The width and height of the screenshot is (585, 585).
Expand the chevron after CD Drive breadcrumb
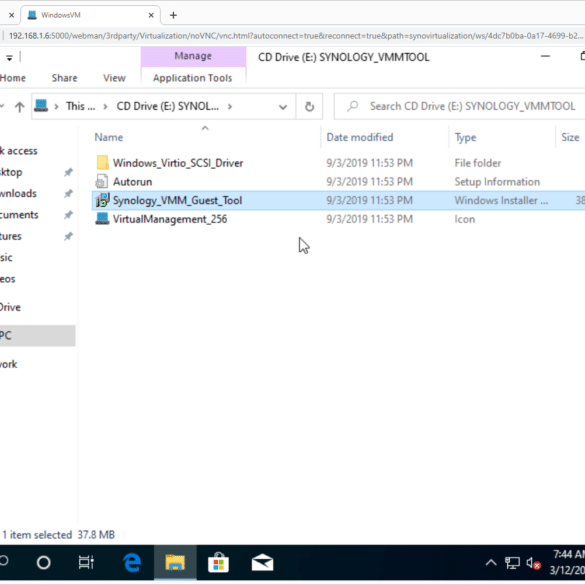[230, 107]
